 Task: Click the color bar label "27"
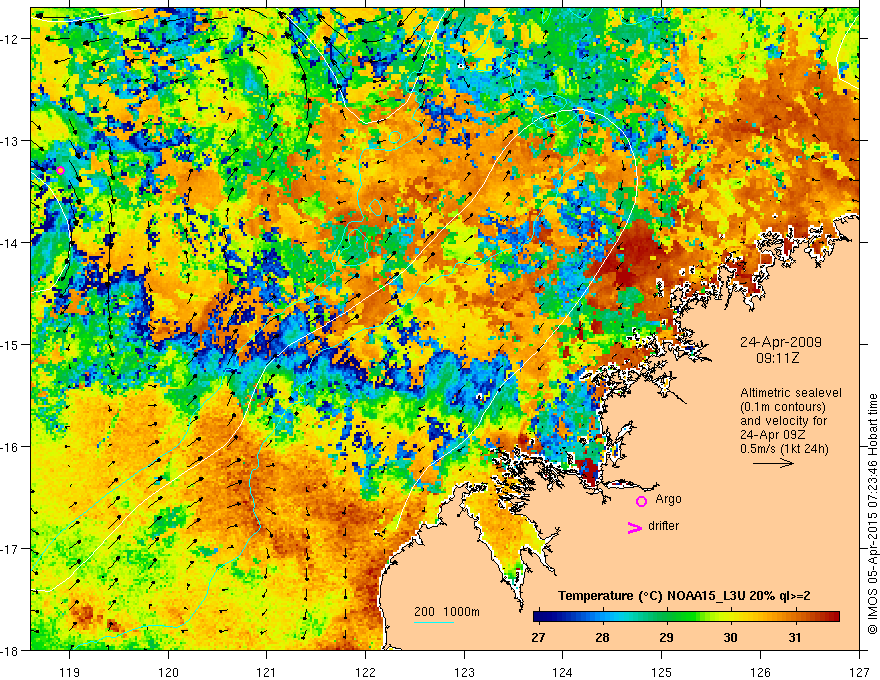tap(538, 638)
